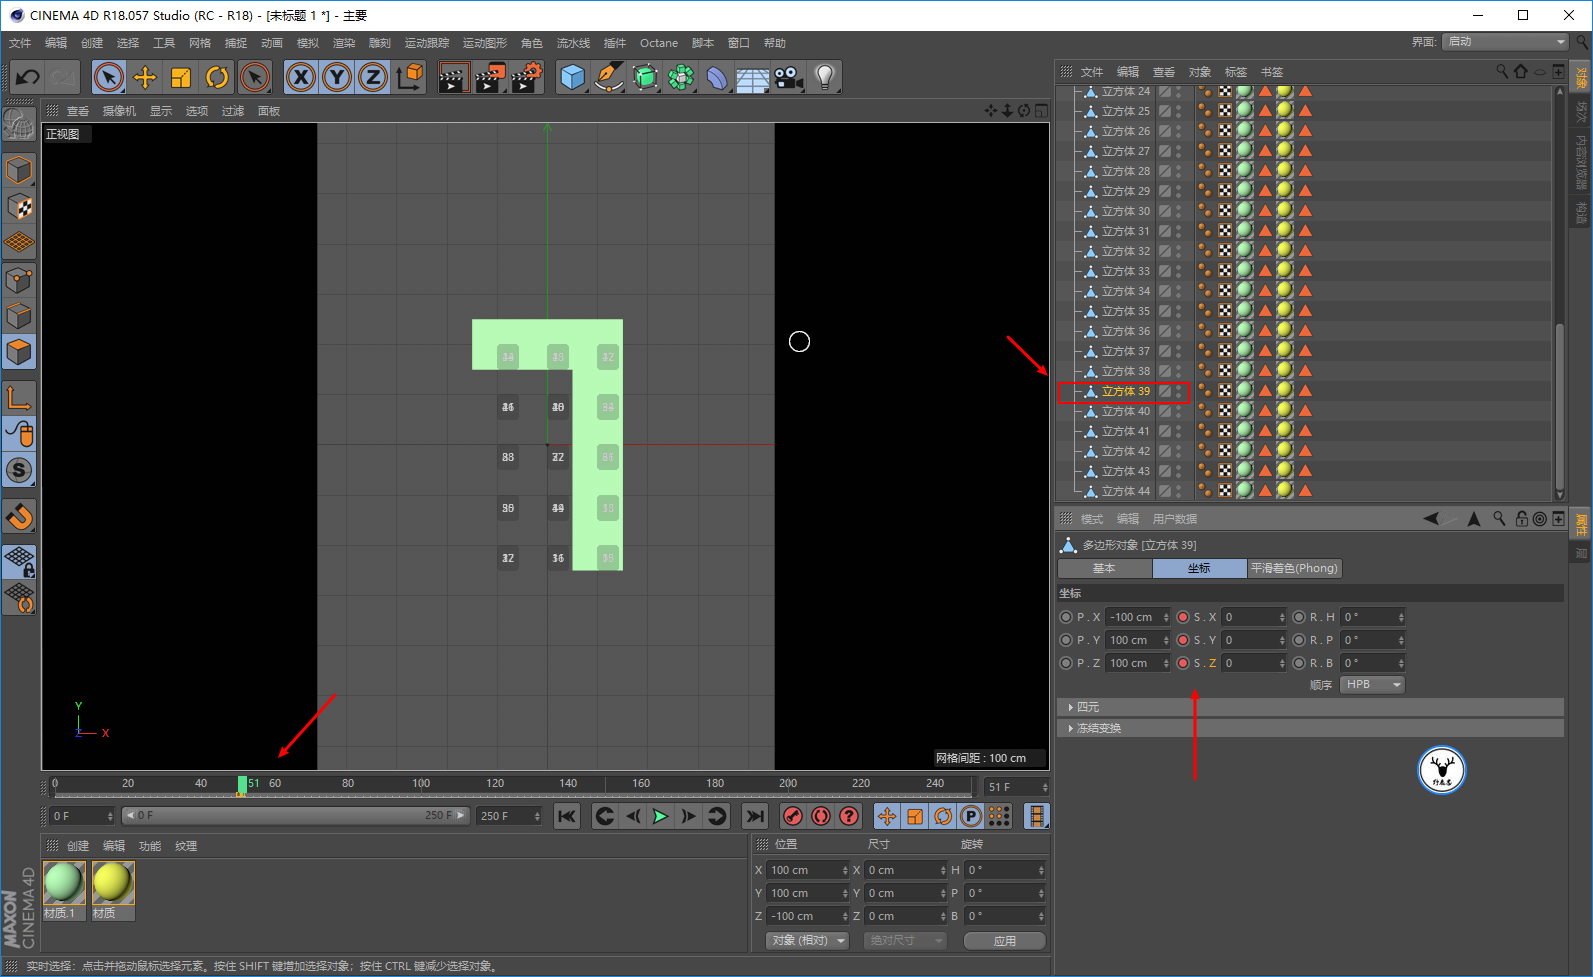The height and width of the screenshot is (977, 1593).
Task: Toggle the snap magnet icon
Action: 19,517
